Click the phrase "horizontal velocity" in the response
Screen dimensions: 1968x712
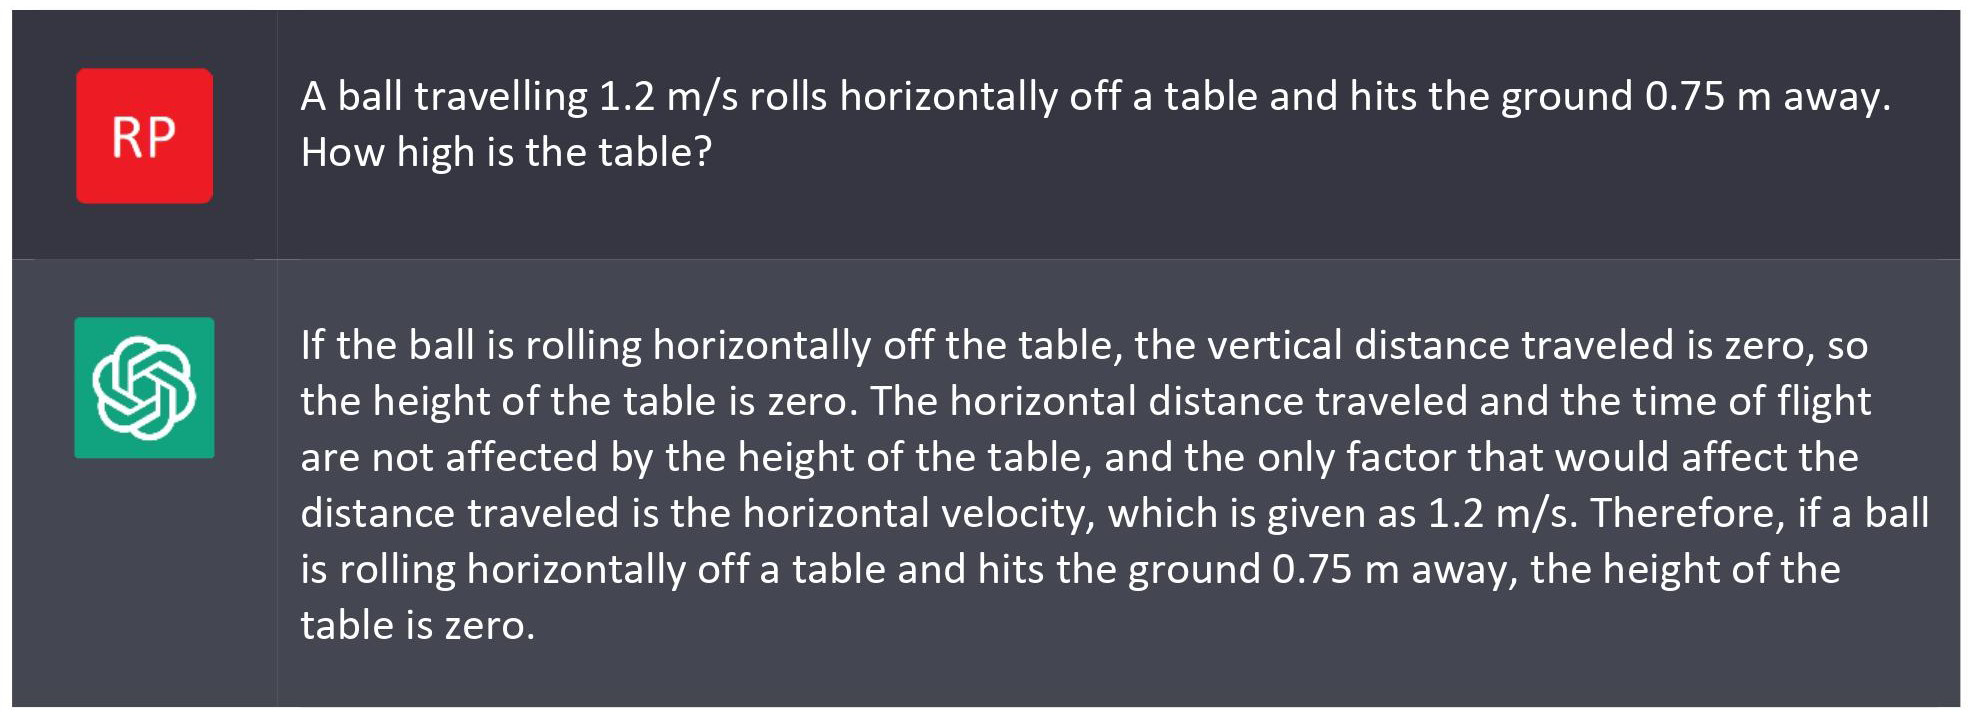912,513
